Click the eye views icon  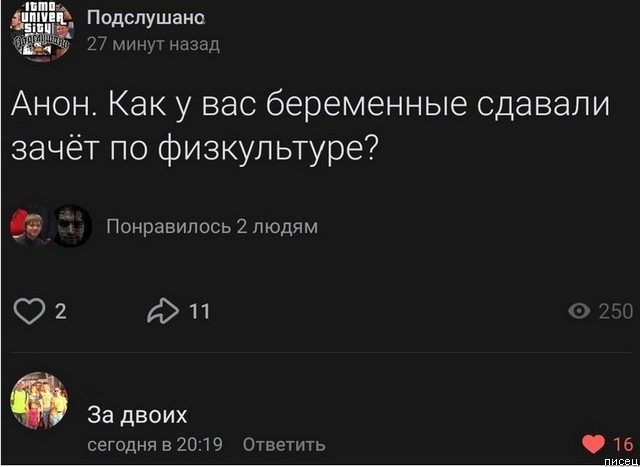pos(578,312)
